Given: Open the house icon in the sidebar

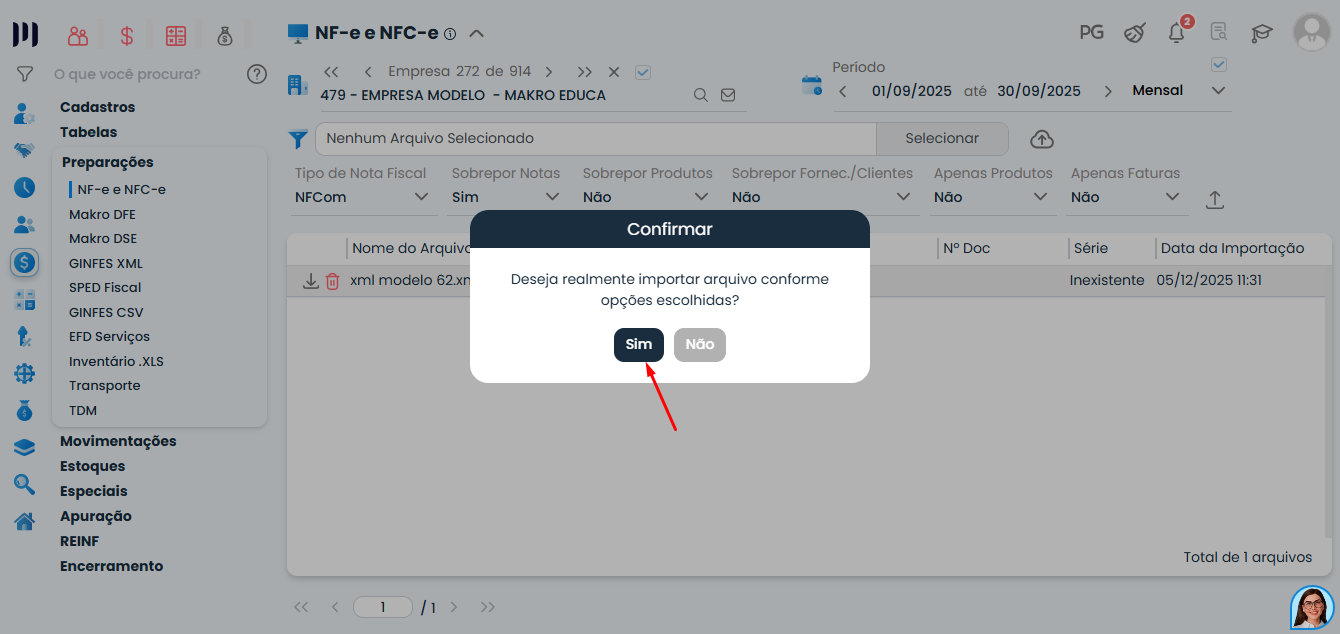Looking at the screenshot, I should pos(25,521).
